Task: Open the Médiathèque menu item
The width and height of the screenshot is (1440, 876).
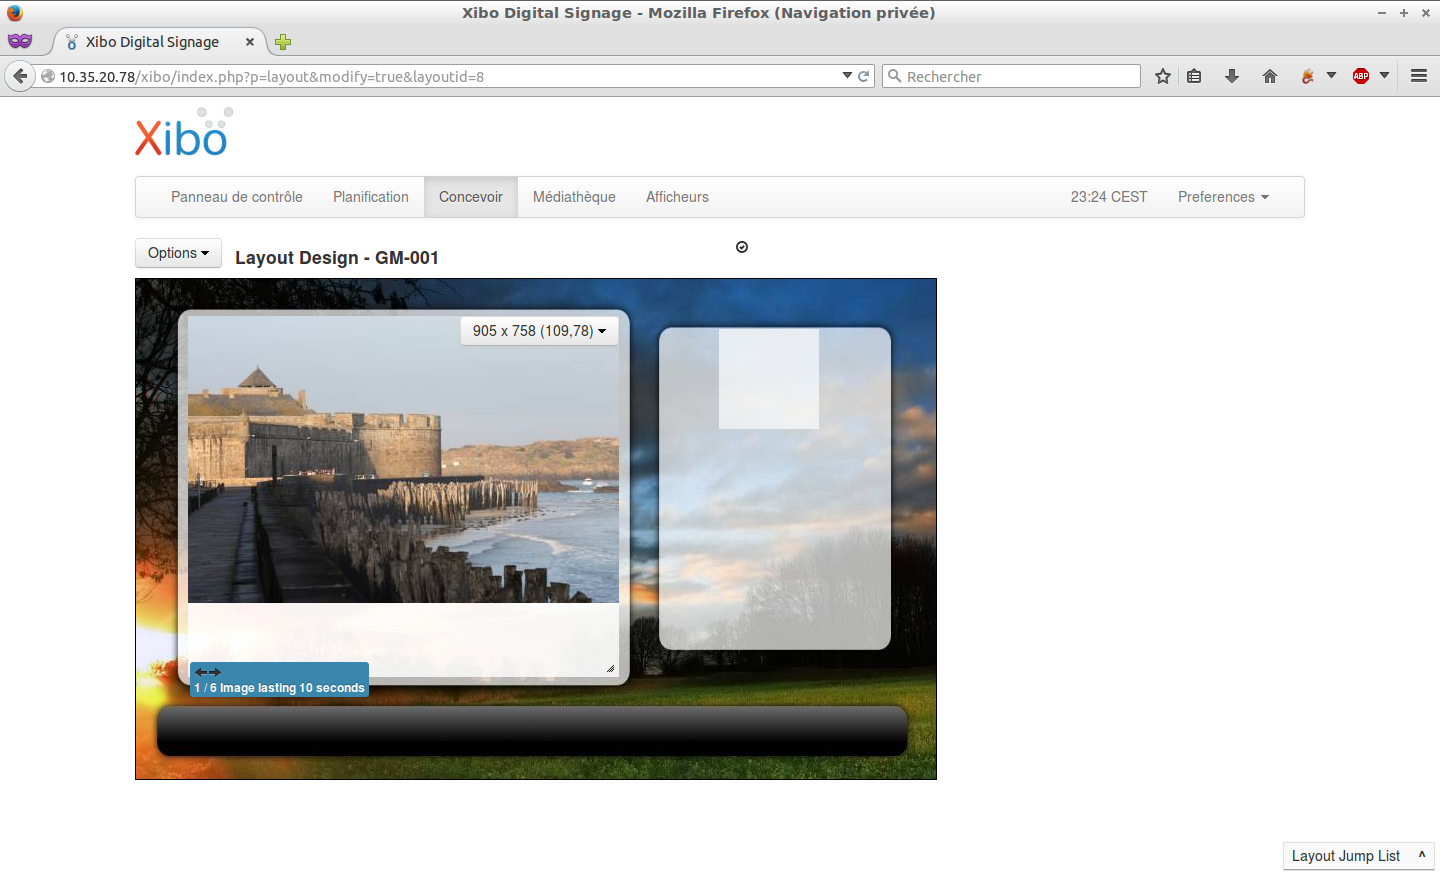Action: 574,197
